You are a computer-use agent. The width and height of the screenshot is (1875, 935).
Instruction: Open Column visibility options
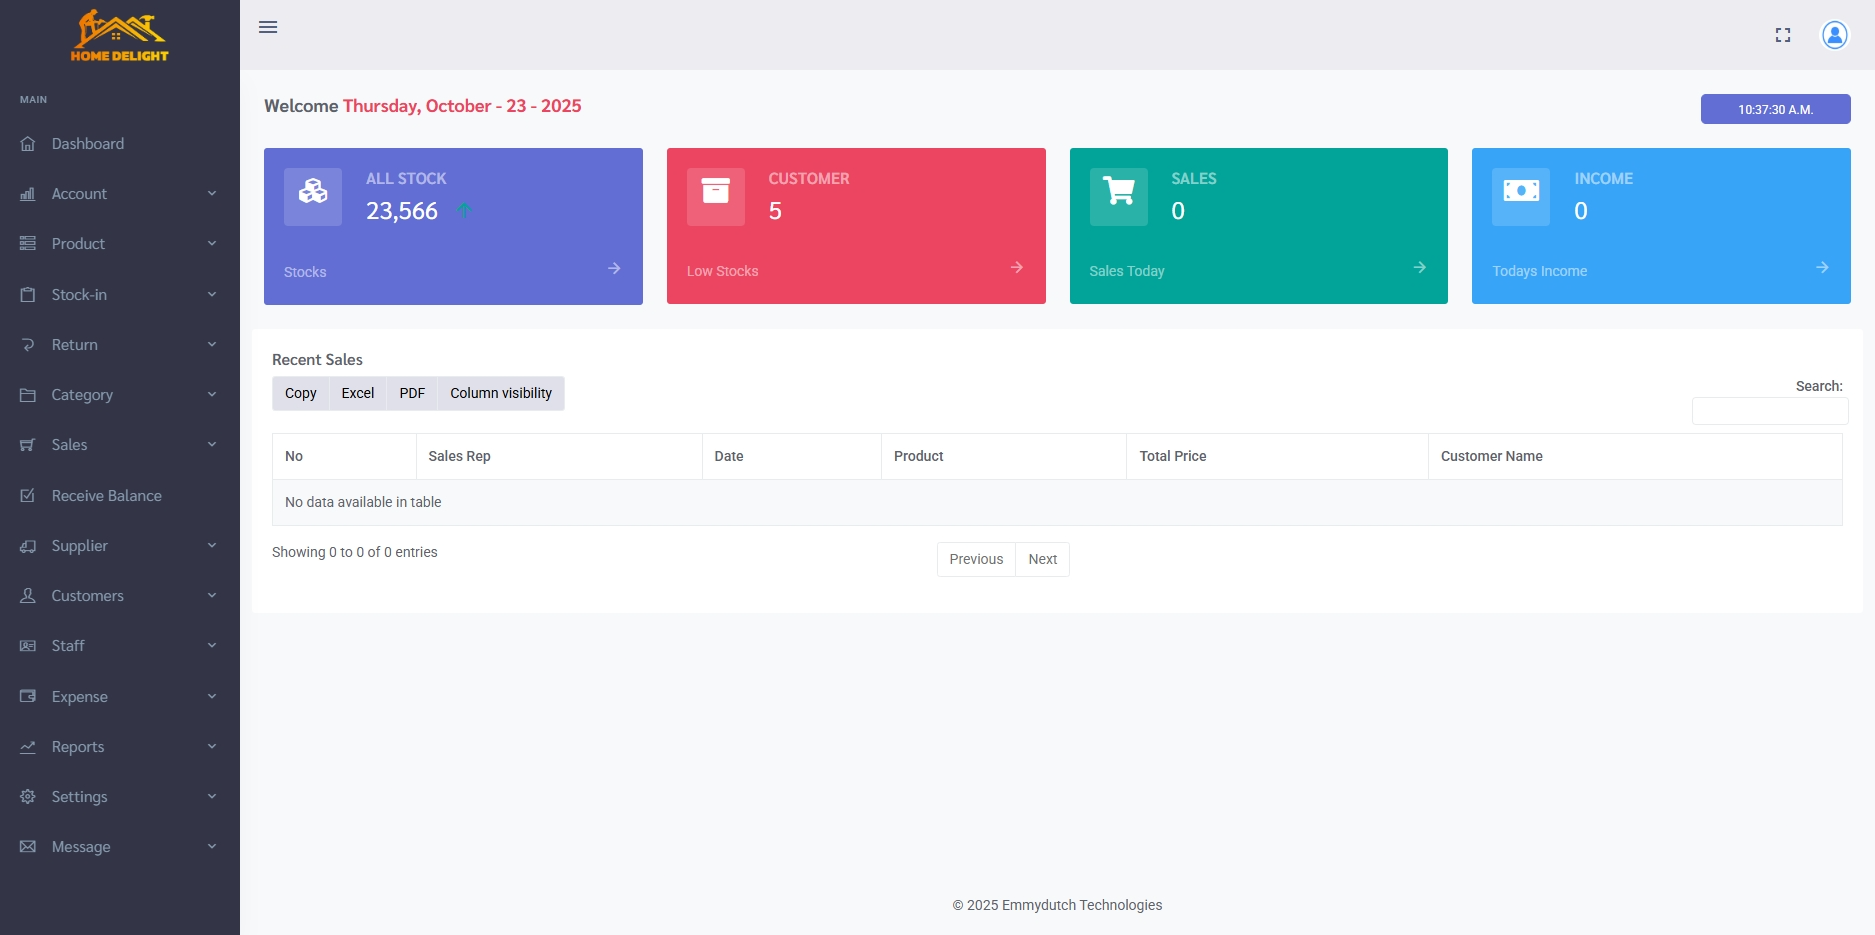(501, 393)
